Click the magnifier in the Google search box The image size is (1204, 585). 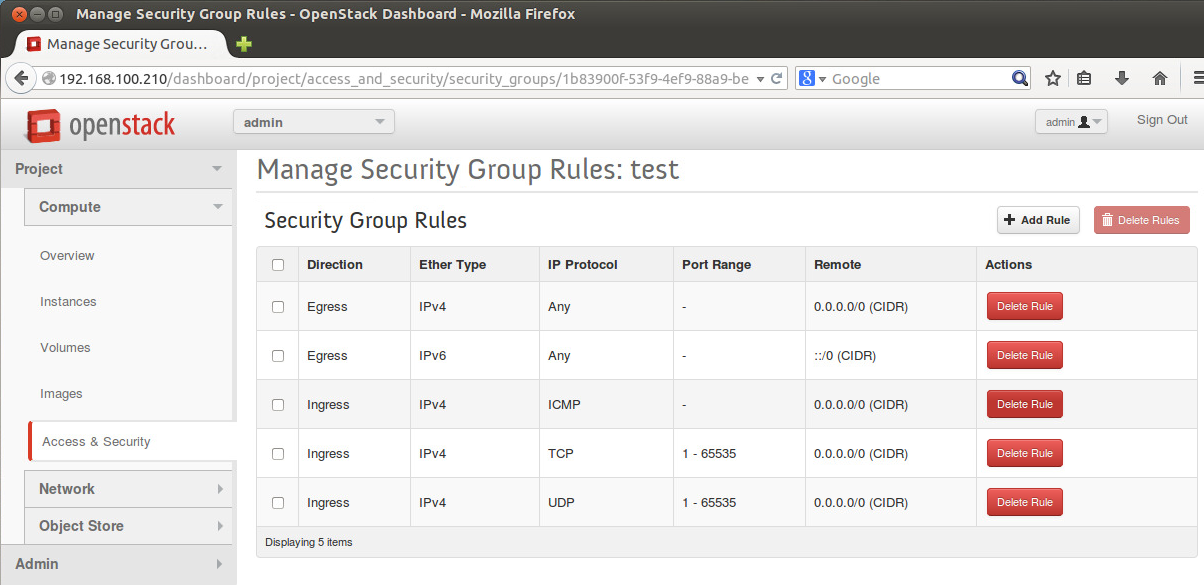(x=1019, y=77)
